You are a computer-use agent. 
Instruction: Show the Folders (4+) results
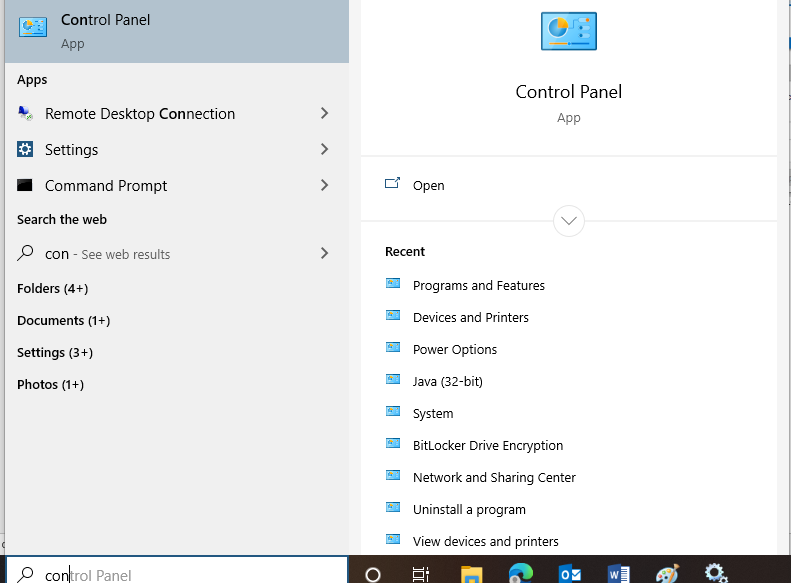click(x=53, y=289)
